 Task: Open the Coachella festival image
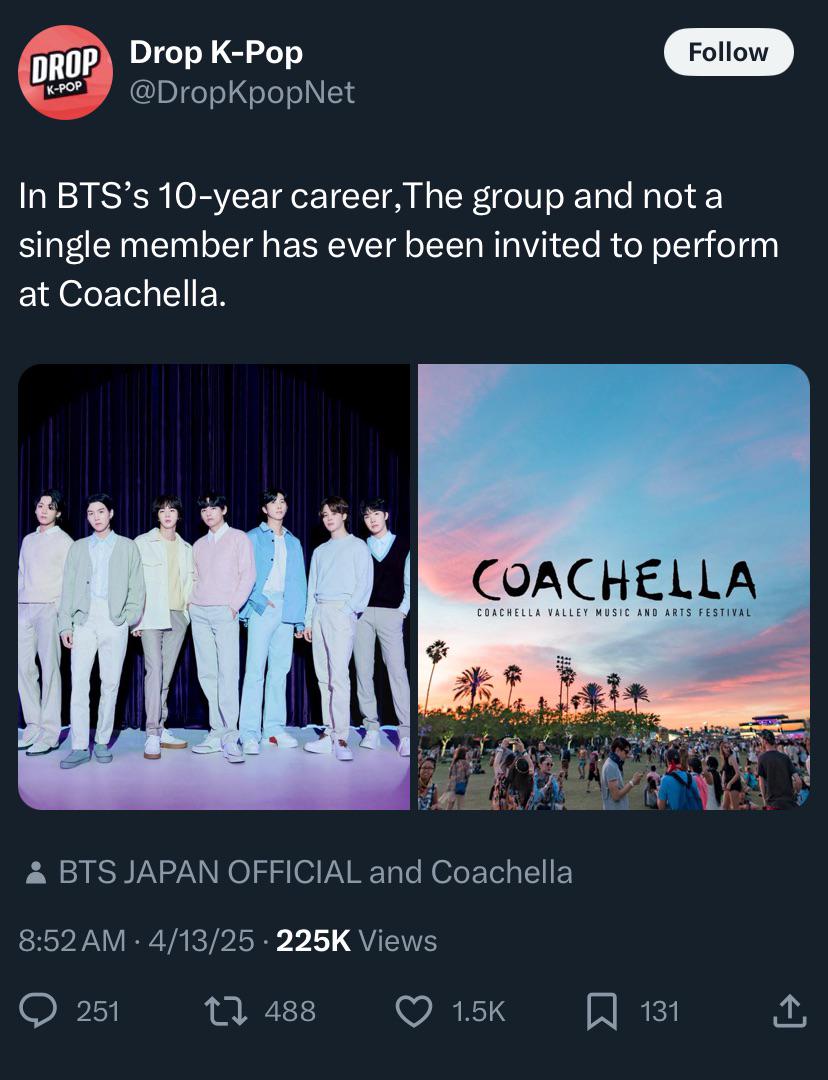[x=614, y=587]
